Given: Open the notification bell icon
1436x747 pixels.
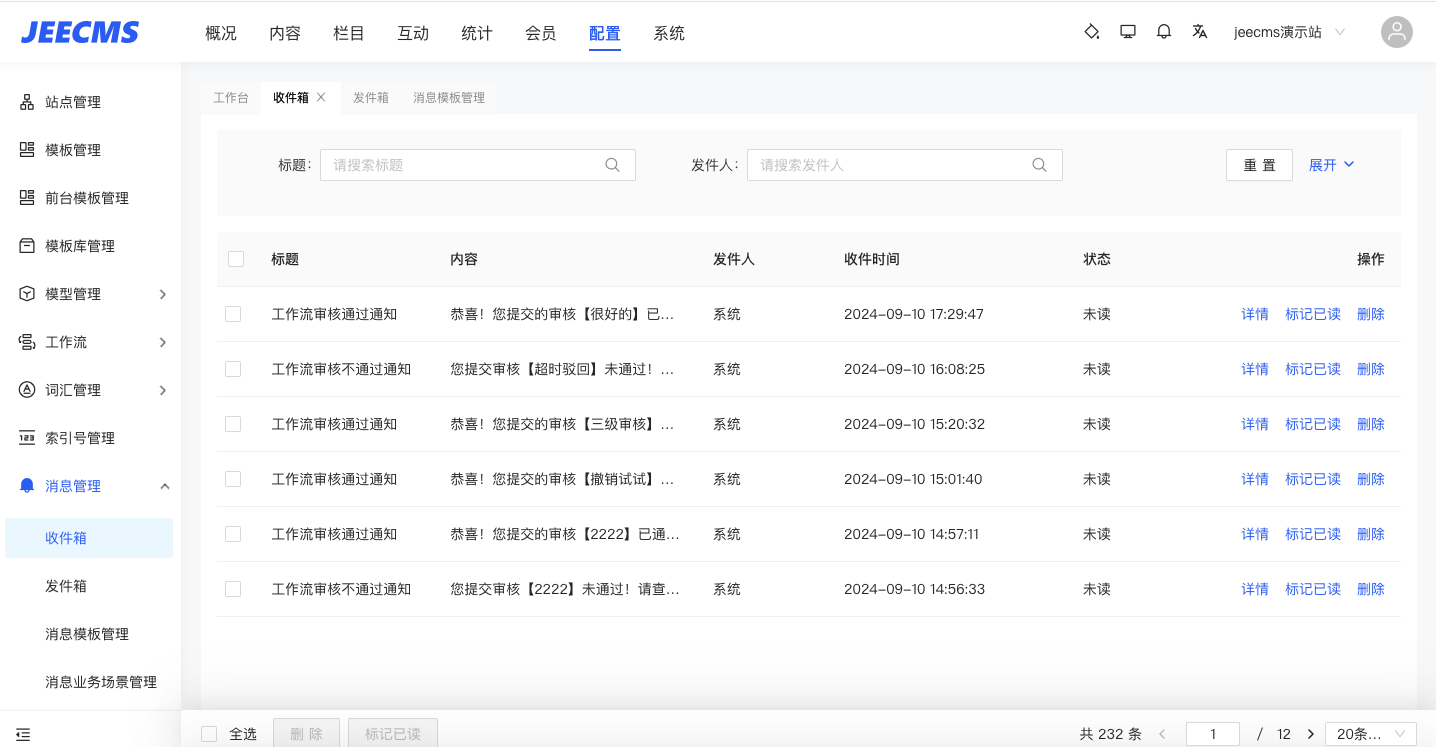Looking at the screenshot, I should (1164, 32).
